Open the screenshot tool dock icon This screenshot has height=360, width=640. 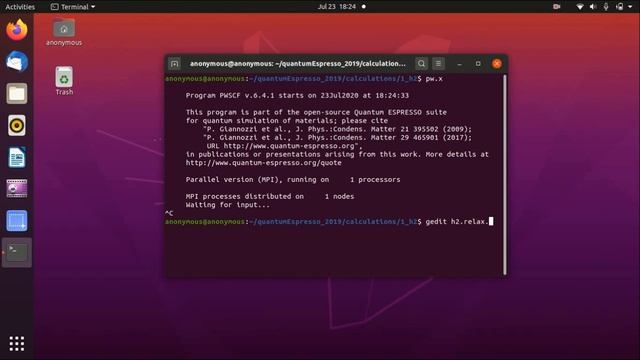[x=17, y=221]
